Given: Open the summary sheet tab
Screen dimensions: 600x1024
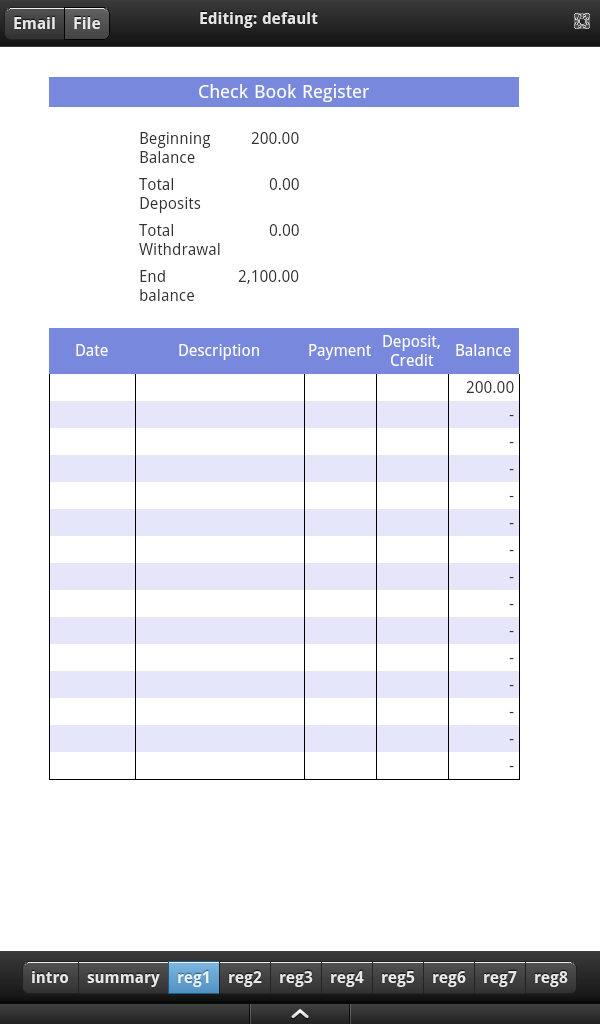Looking at the screenshot, I should [x=123, y=978].
